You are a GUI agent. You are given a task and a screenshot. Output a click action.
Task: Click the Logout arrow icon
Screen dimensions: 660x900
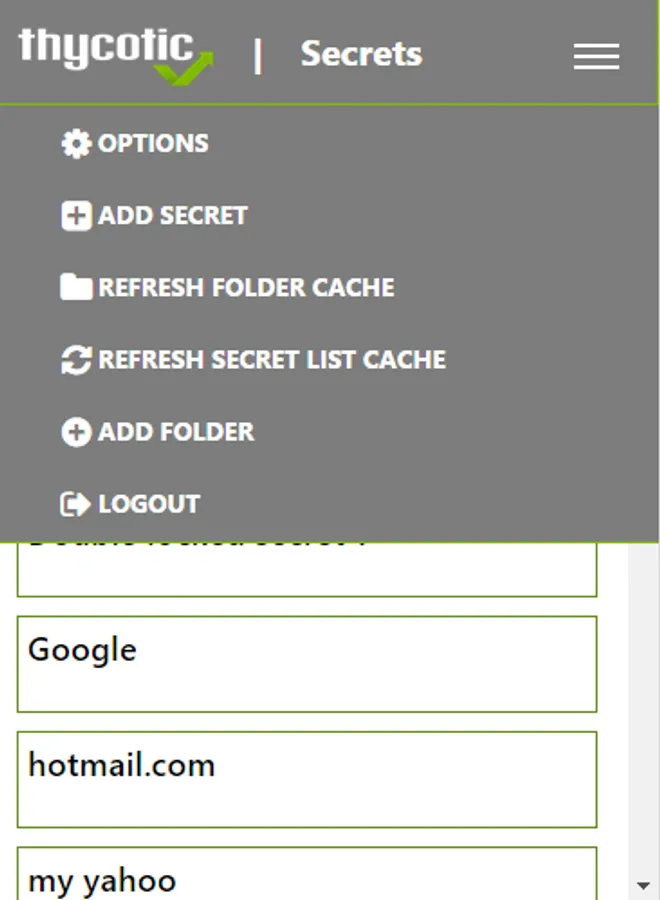tap(75, 504)
